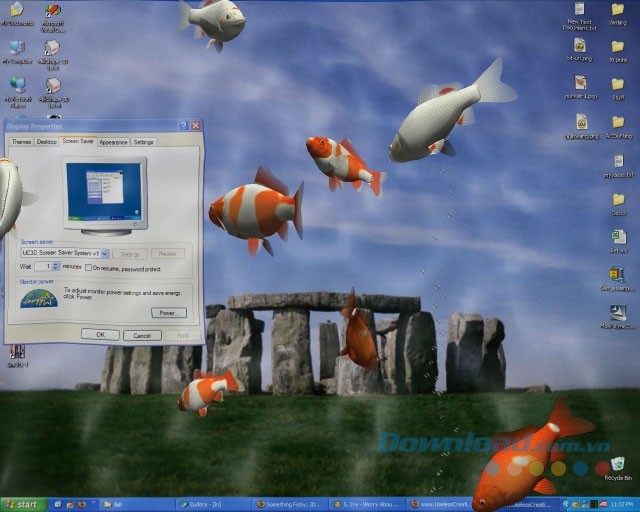The width and height of the screenshot is (640, 512).
Task: Open the My Computer desktop icon
Action: (17, 49)
